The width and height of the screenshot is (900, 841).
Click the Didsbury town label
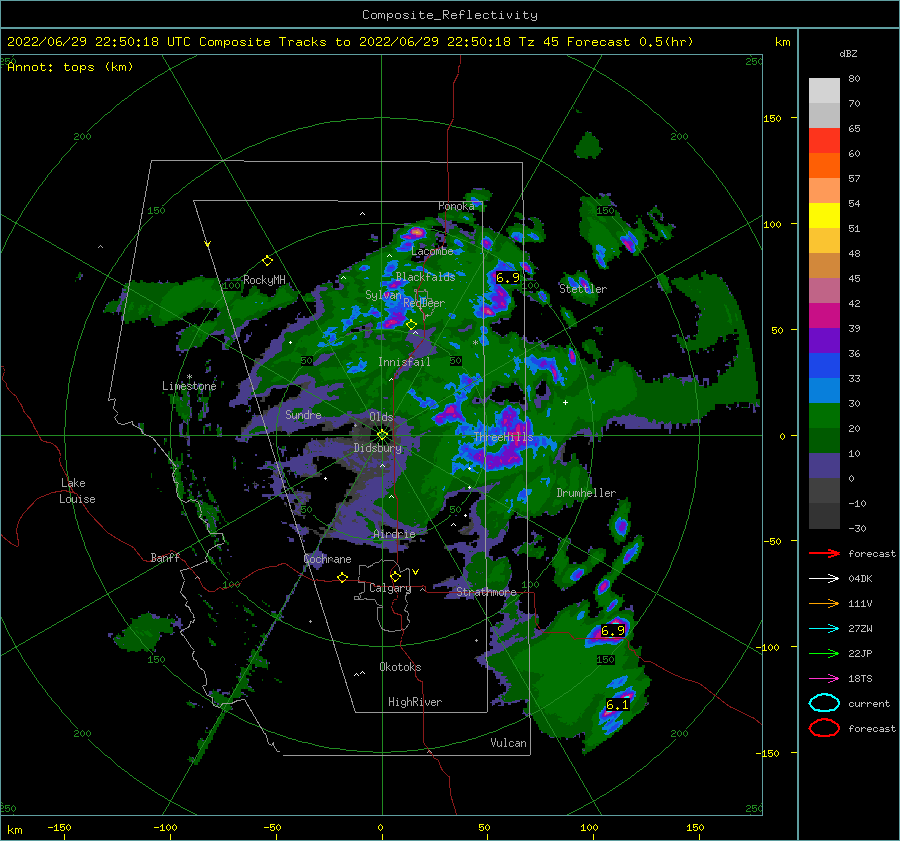pyautogui.click(x=378, y=448)
